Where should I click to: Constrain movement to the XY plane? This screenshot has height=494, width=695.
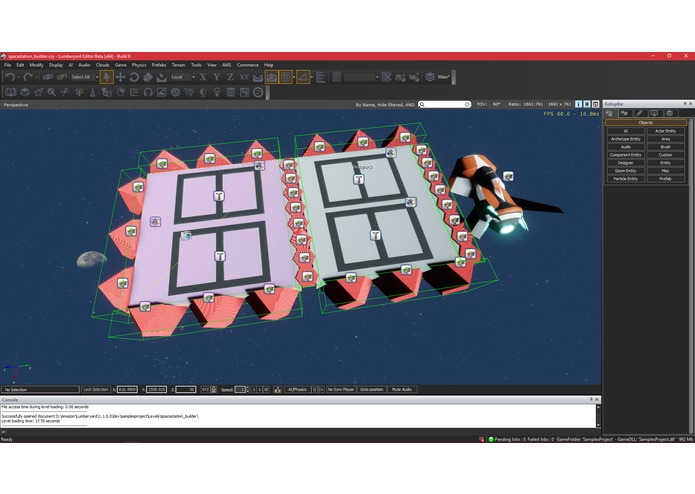click(244, 77)
